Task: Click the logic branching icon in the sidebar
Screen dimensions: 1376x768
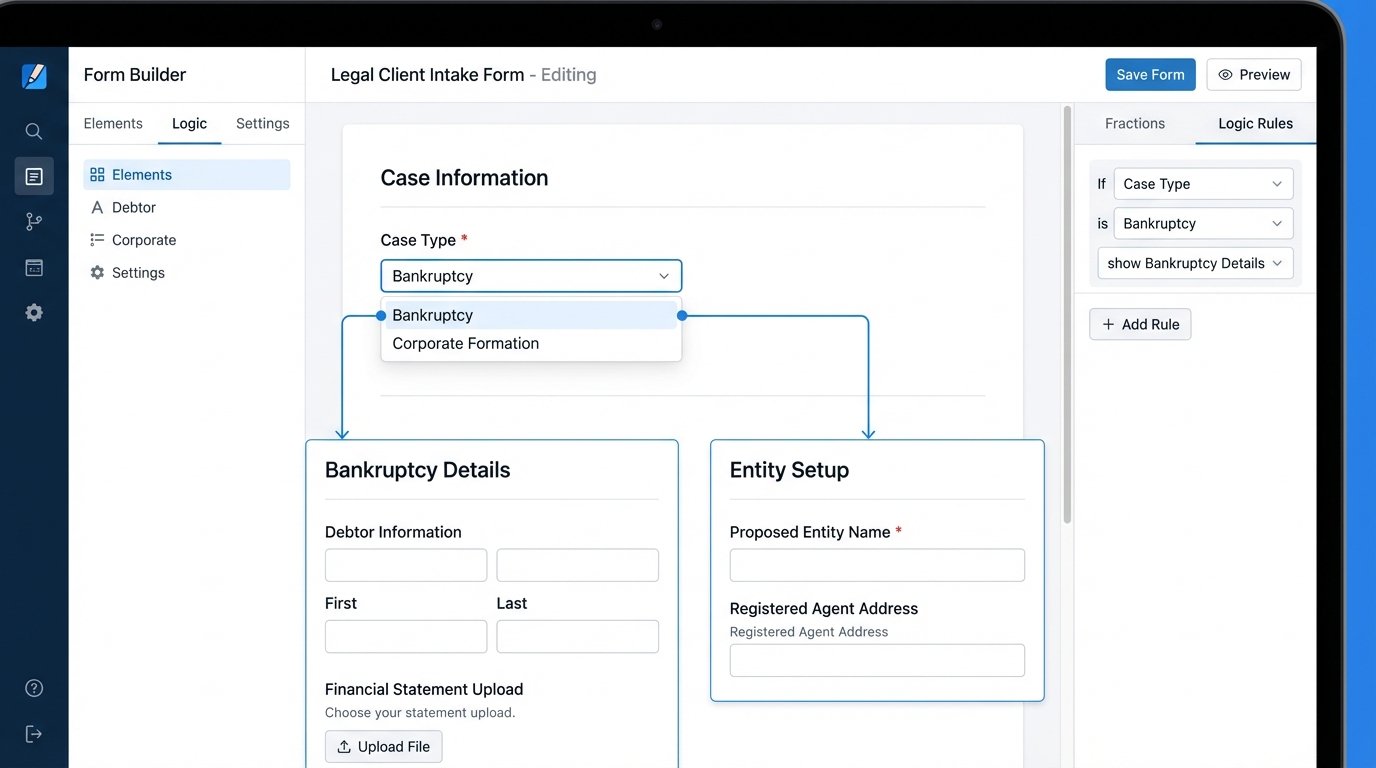Action: click(x=33, y=221)
